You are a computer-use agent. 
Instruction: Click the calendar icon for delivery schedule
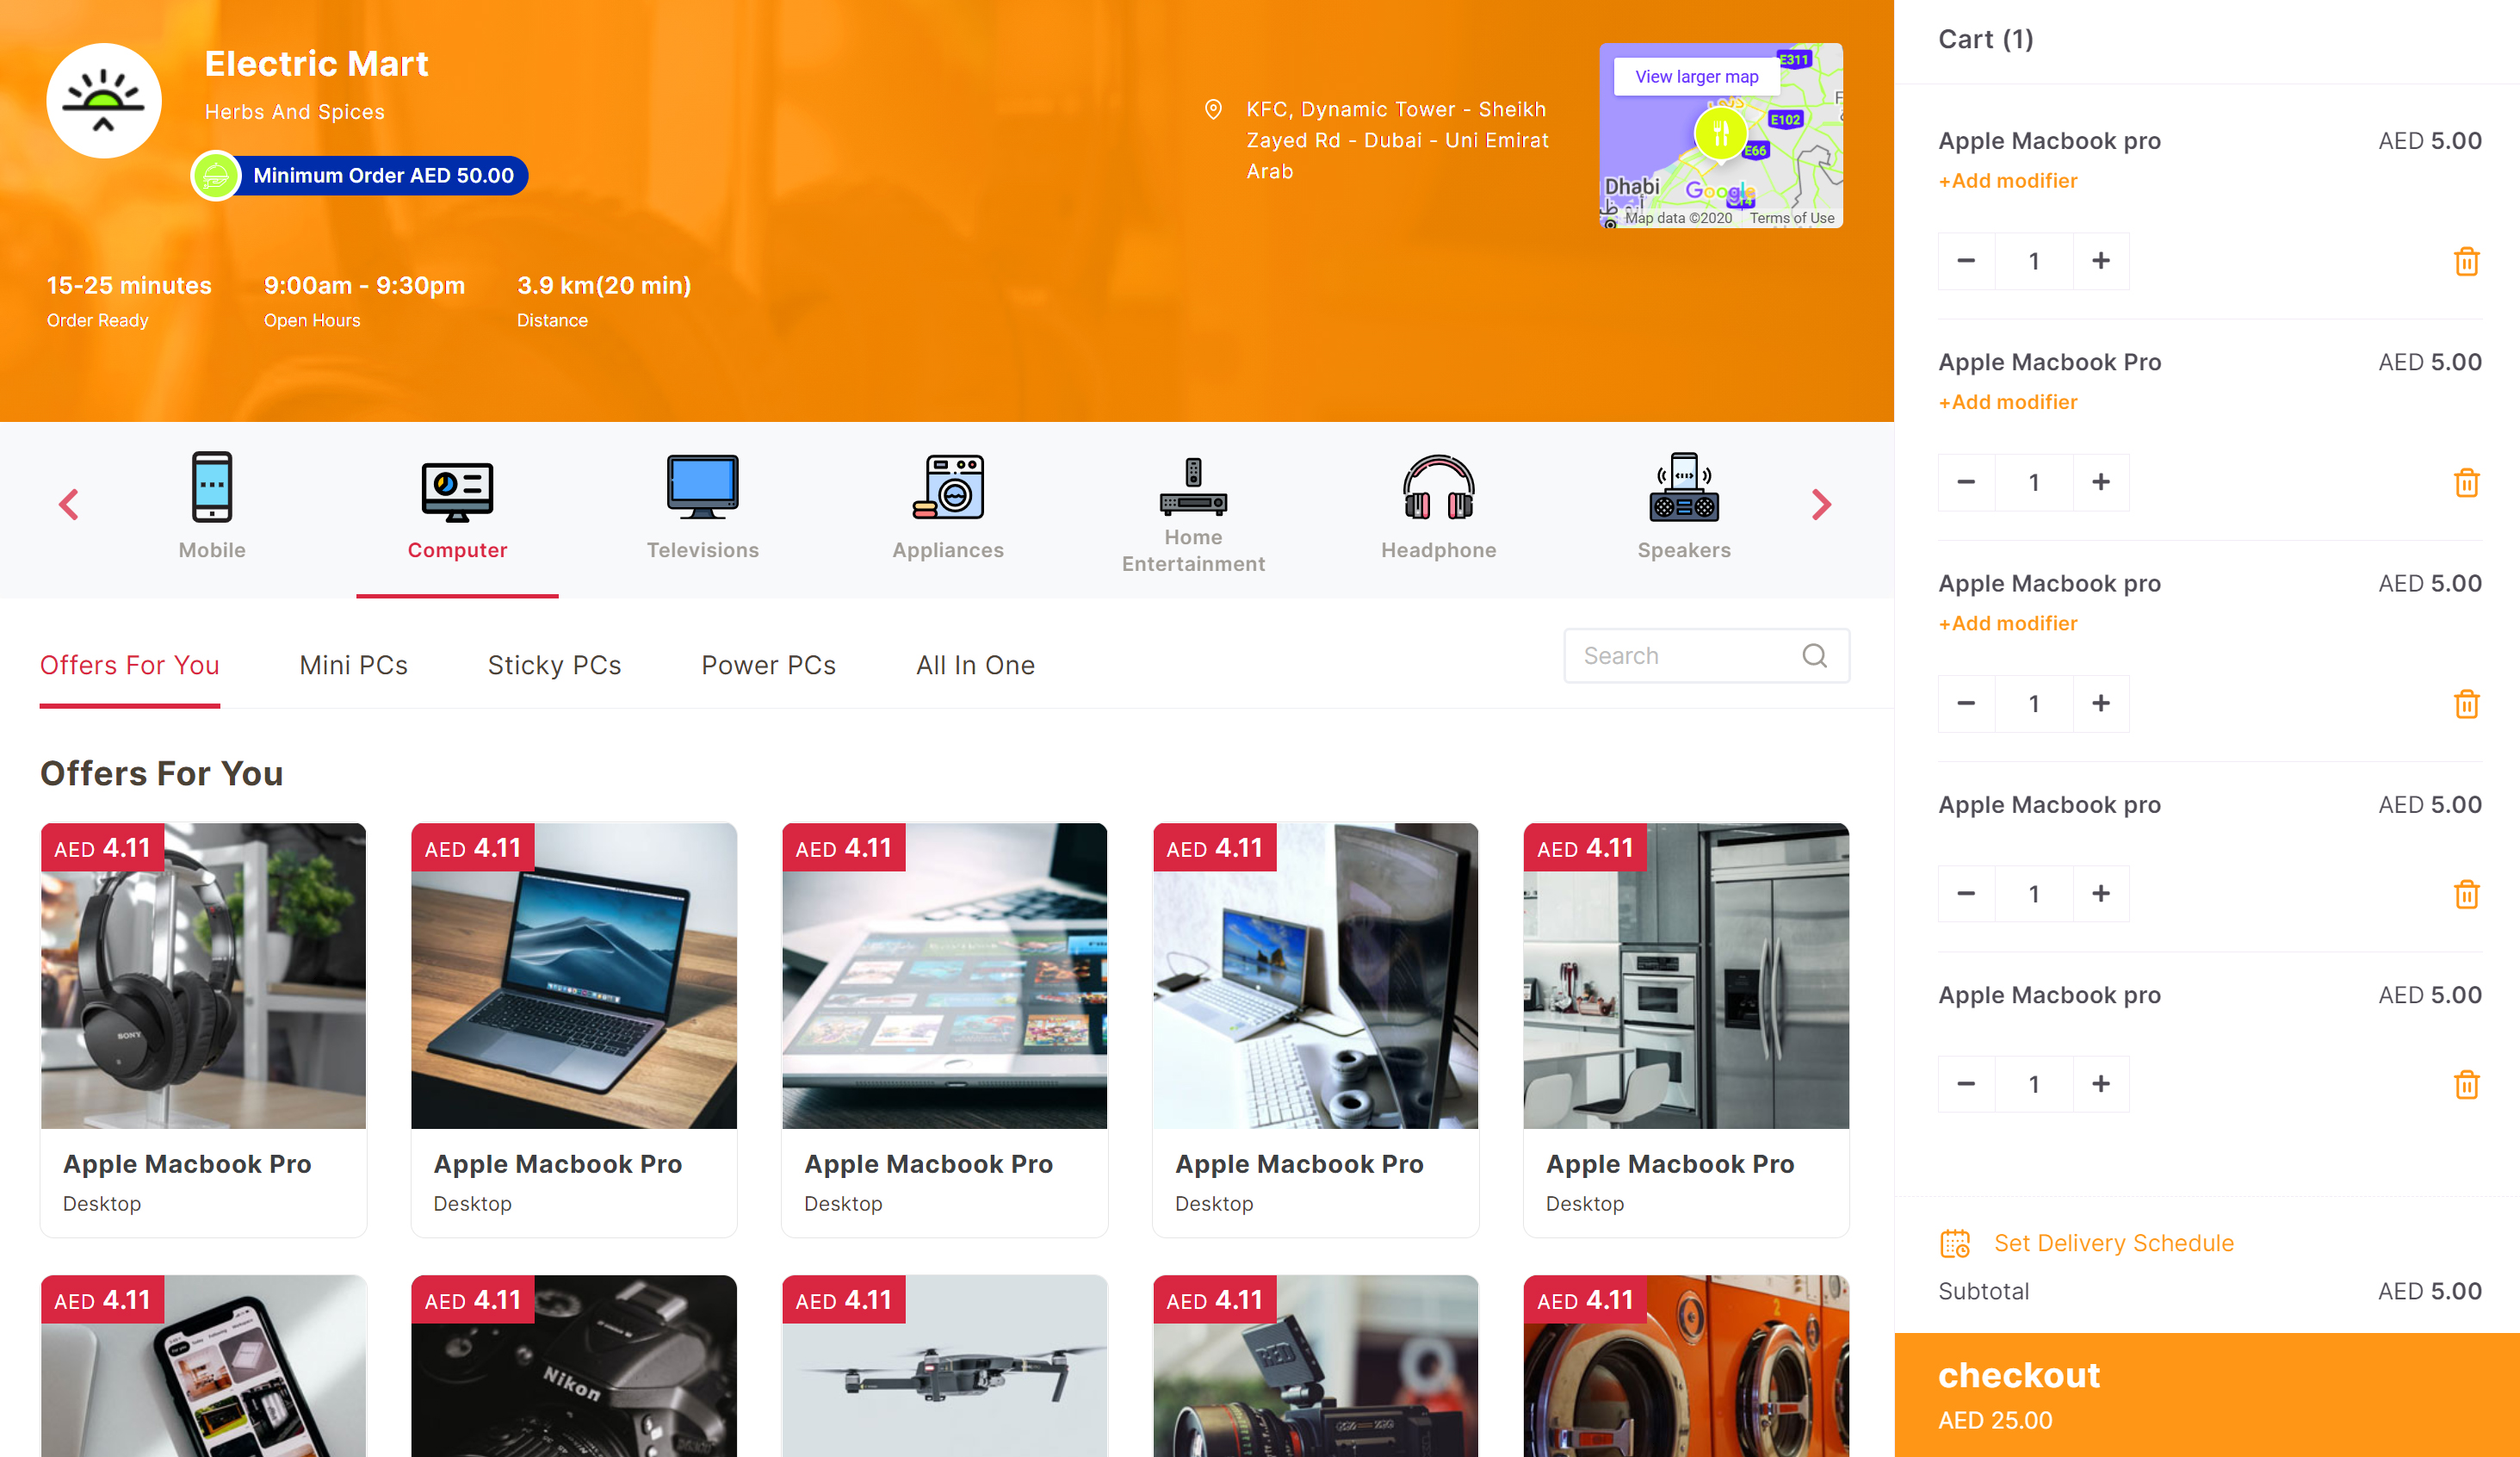click(x=1954, y=1243)
